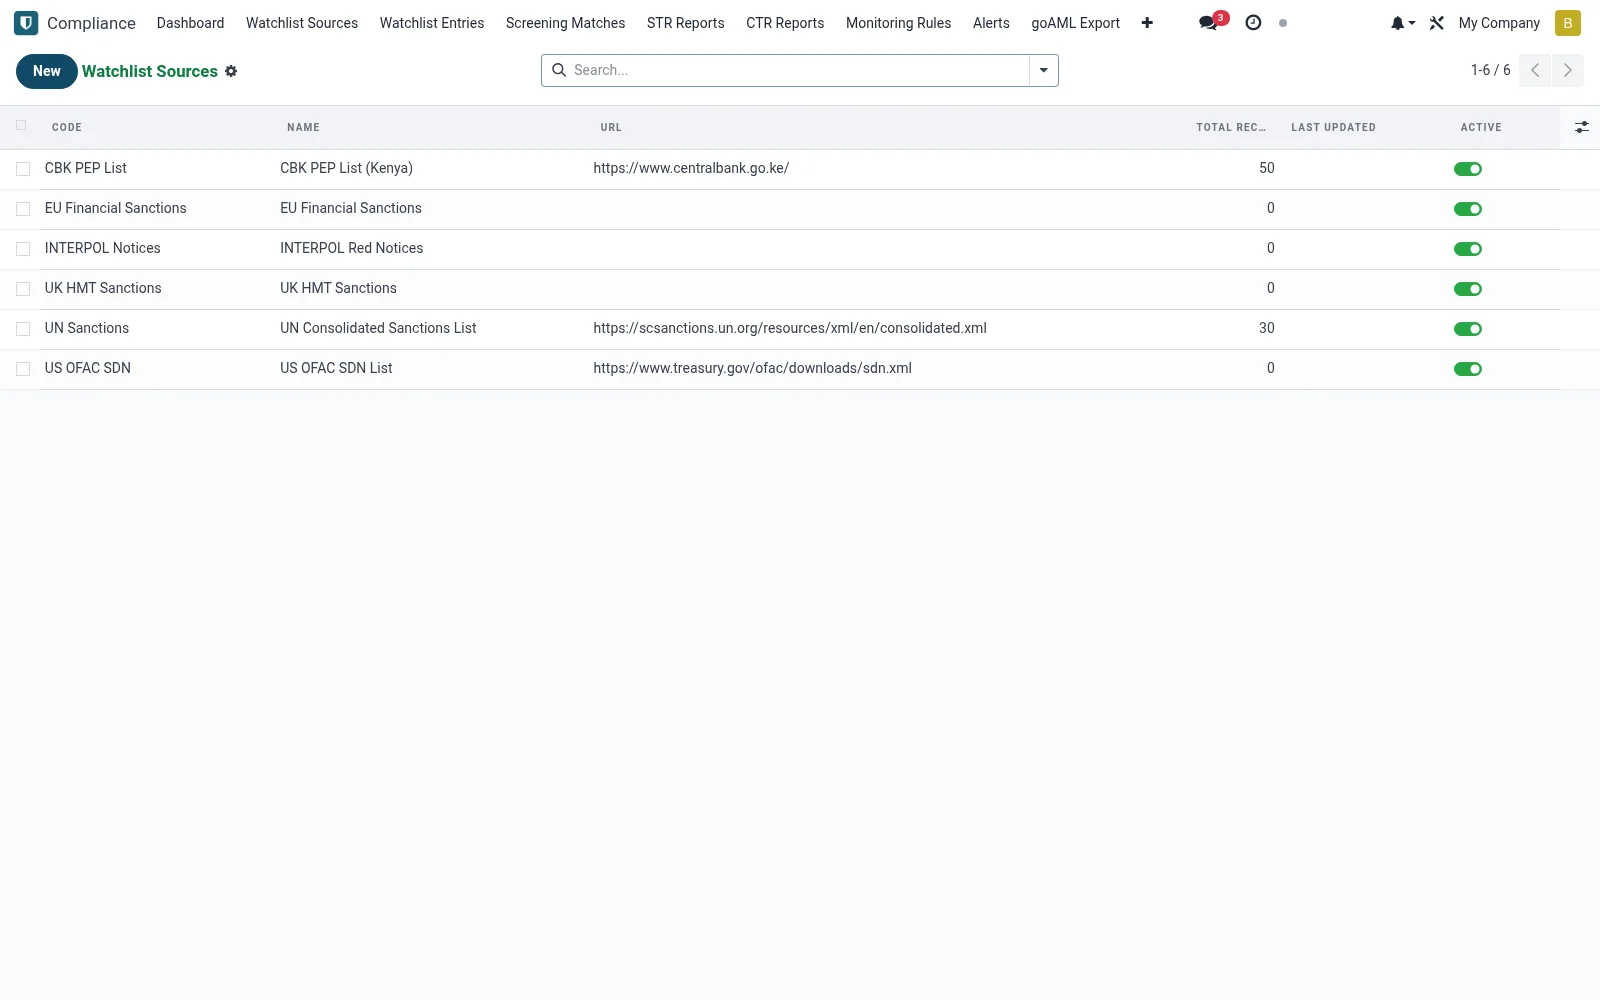The image size is (1600, 1000).
Task: Focus the Search input field
Action: (x=798, y=70)
